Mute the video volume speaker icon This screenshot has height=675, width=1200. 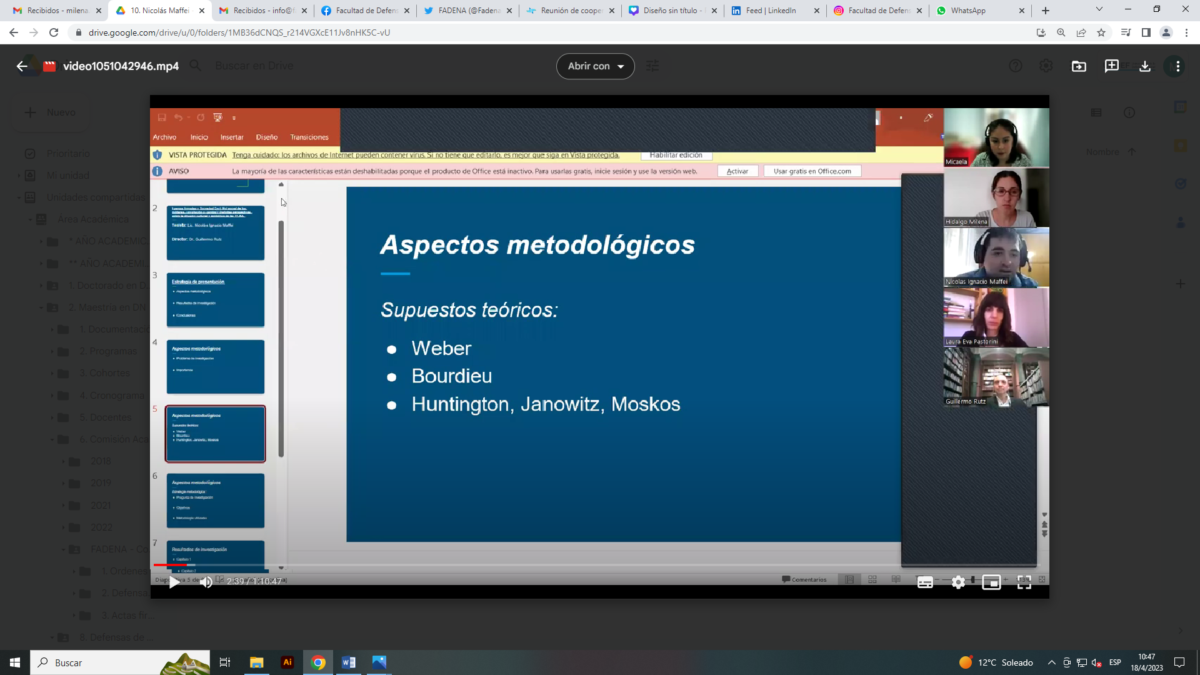[x=206, y=582]
